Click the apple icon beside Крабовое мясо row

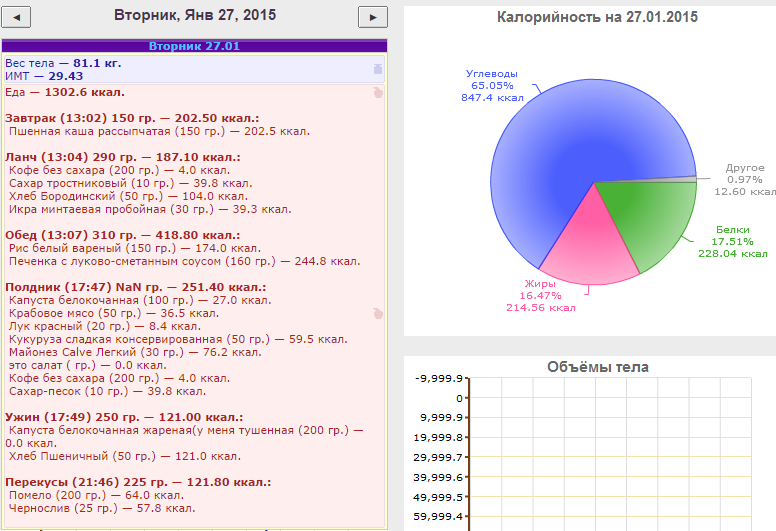point(378,313)
